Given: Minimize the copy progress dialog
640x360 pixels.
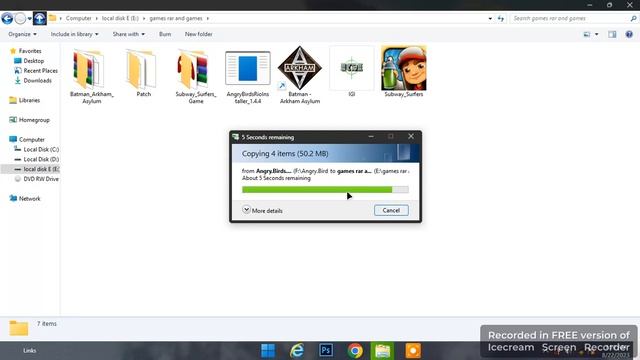Looking at the screenshot, I should 371,137.
